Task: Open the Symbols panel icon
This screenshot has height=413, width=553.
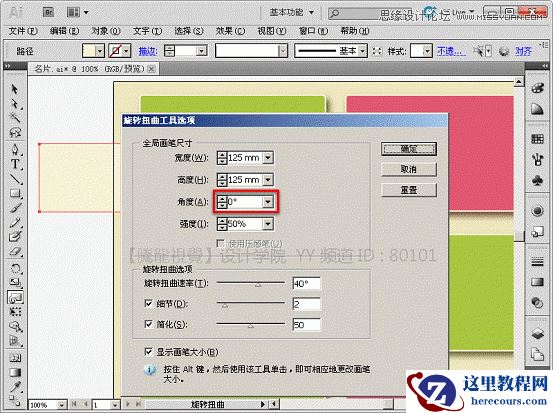Action: point(537,181)
